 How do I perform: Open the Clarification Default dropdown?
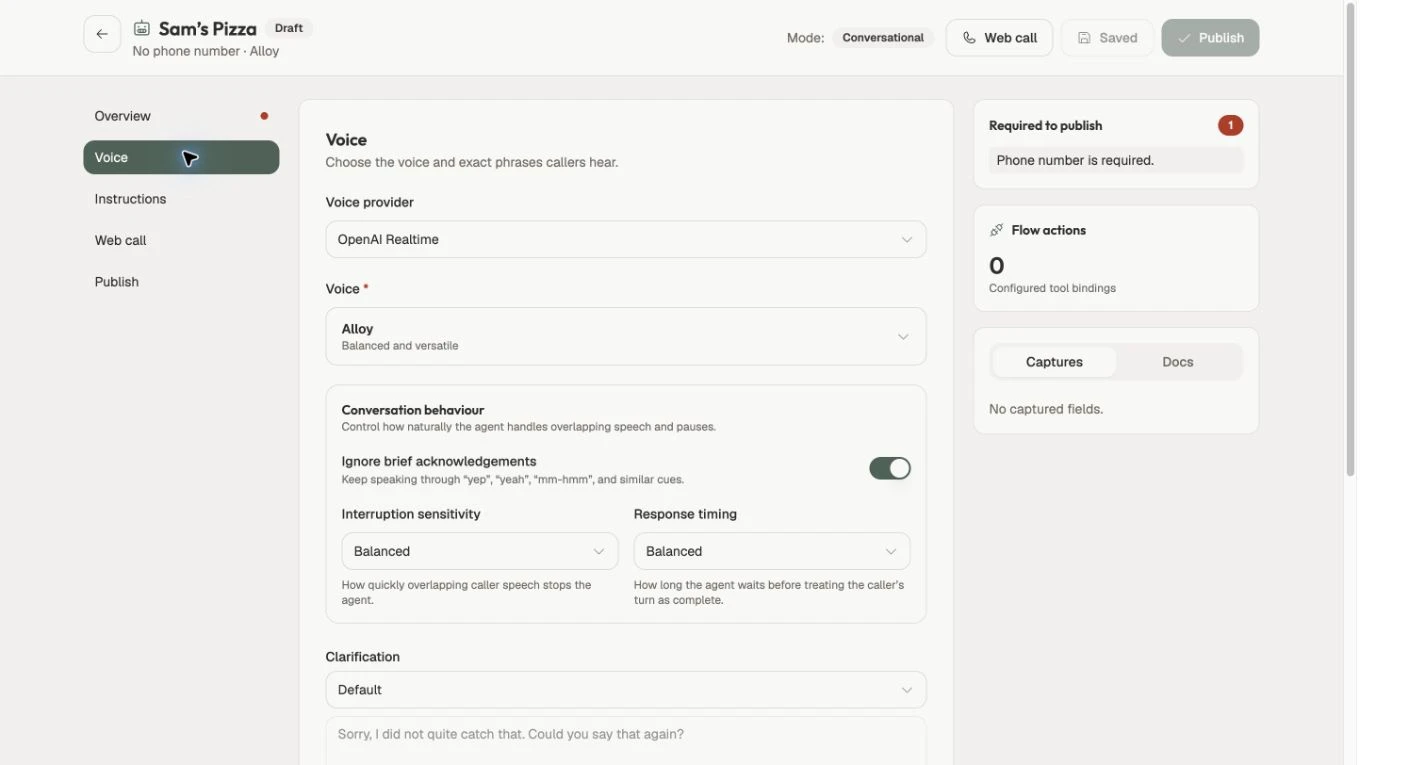click(x=626, y=690)
